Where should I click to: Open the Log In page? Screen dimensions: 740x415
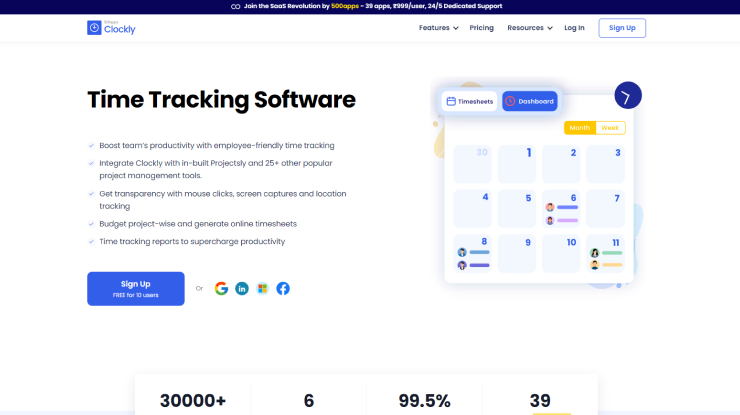point(574,28)
